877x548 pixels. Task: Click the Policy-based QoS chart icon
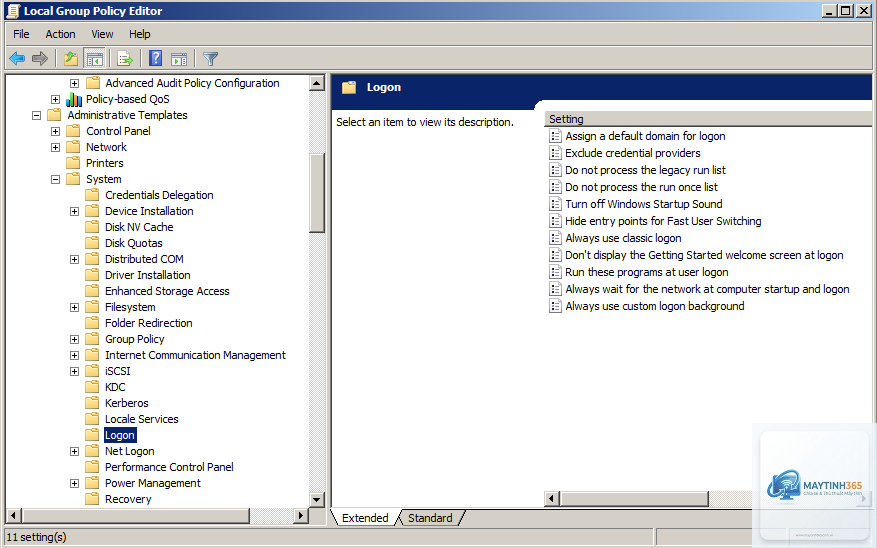coord(74,100)
